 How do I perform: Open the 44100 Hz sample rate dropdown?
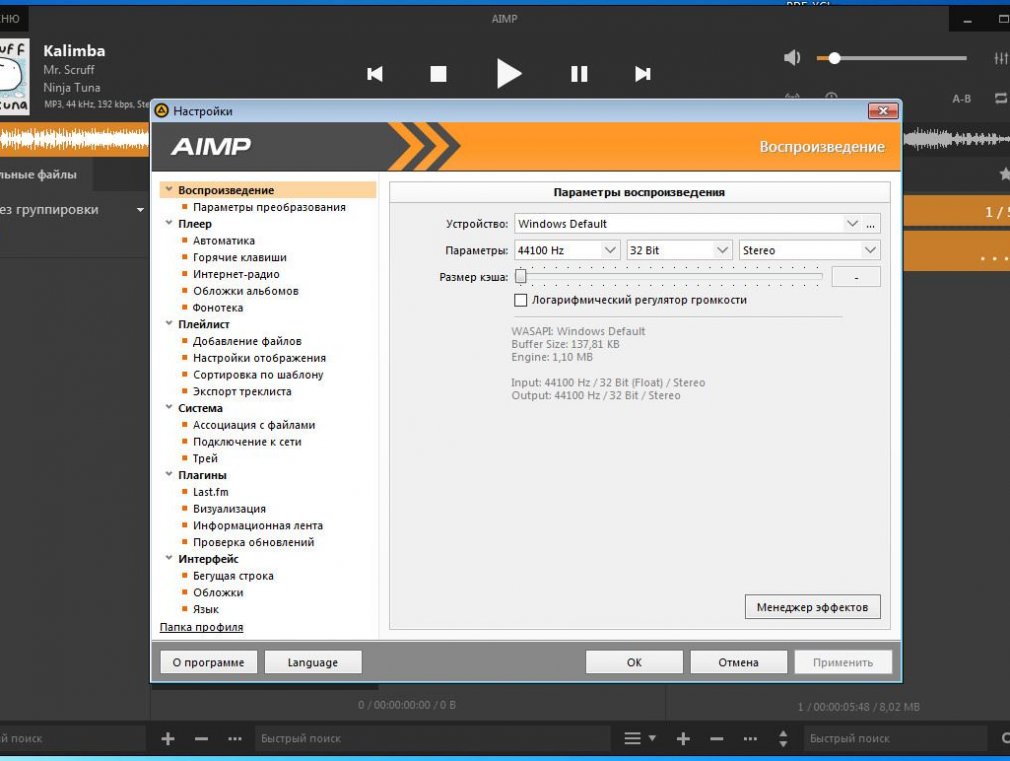[567, 250]
